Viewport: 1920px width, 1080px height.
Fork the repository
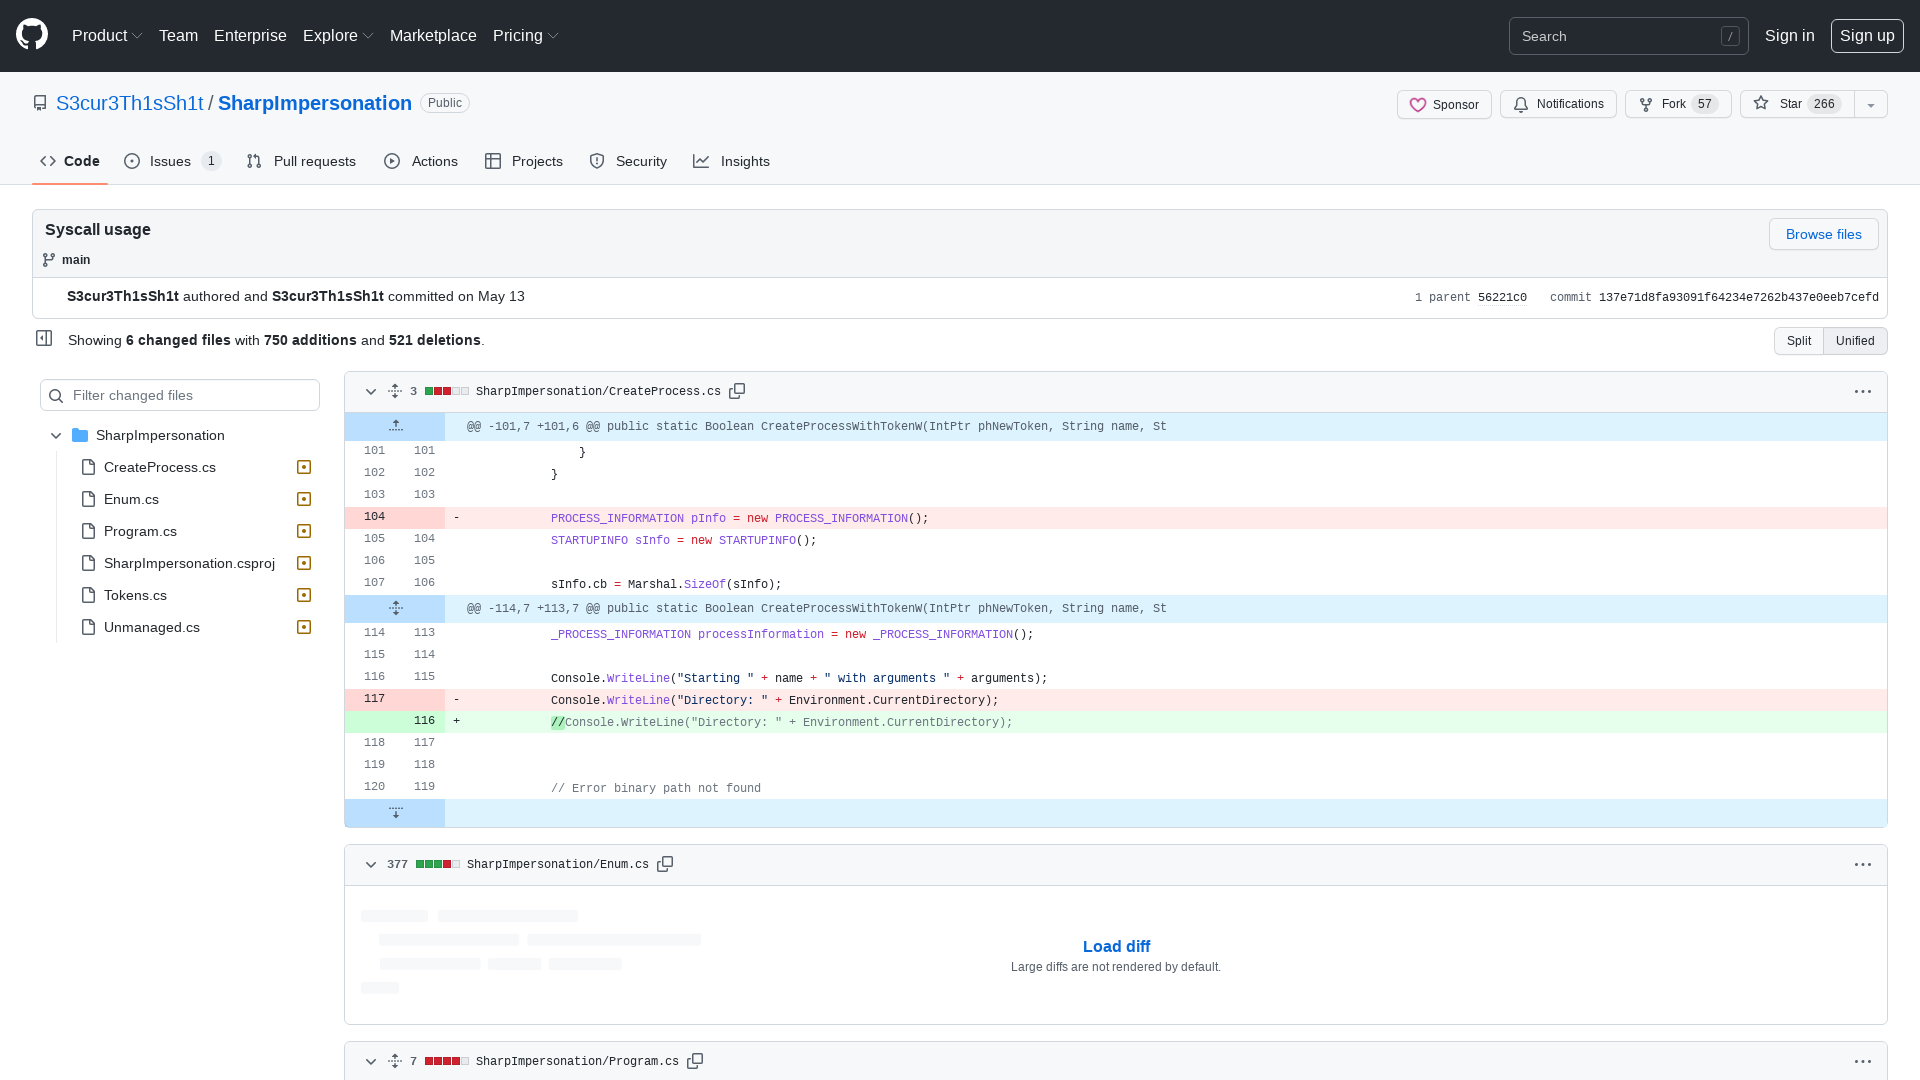click(x=1678, y=104)
